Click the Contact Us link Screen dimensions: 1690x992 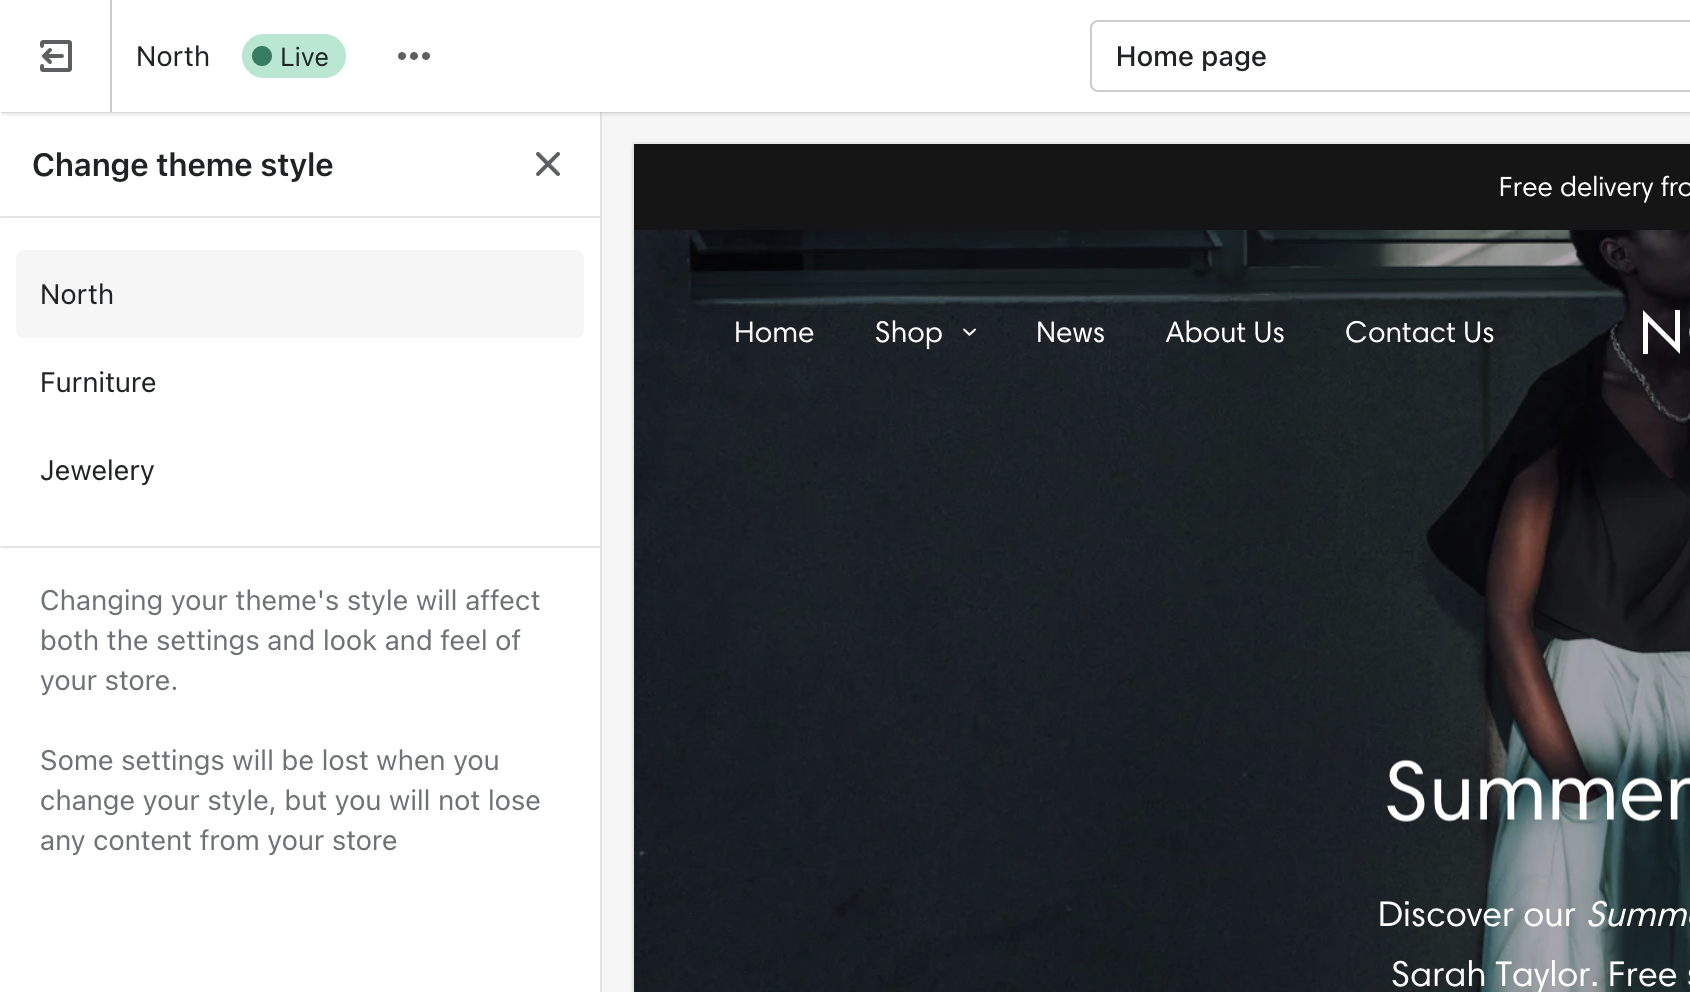[x=1419, y=332]
